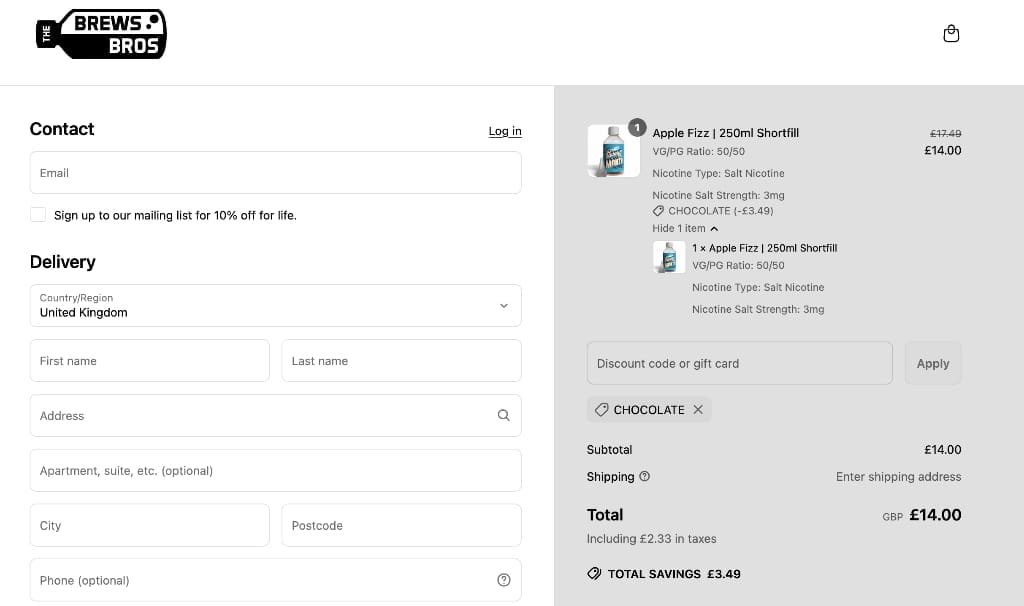
Task: Focus the discount code or gift card field
Action: (739, 364)
